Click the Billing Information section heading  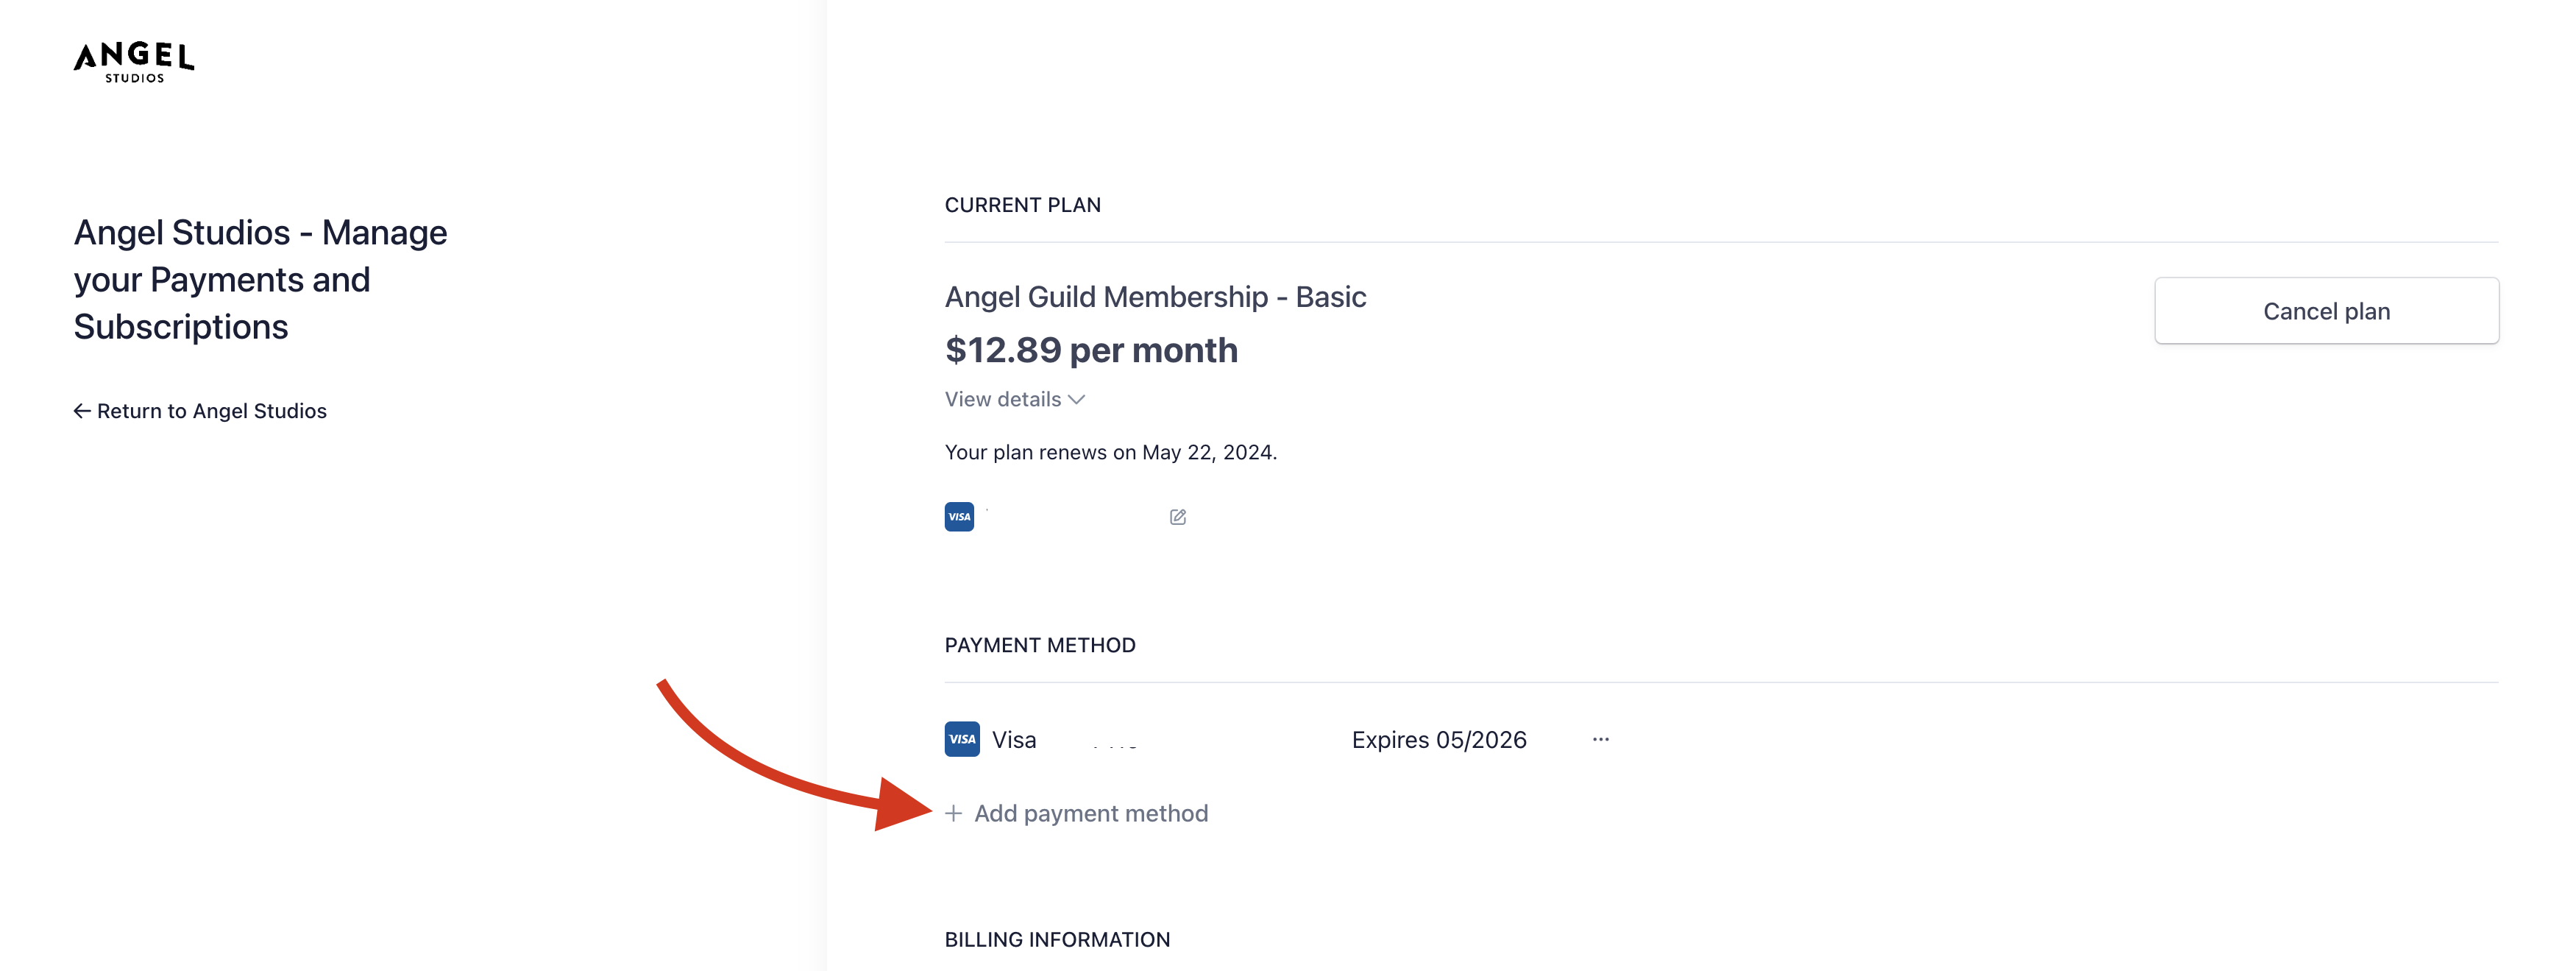(x=1057, y=939)
